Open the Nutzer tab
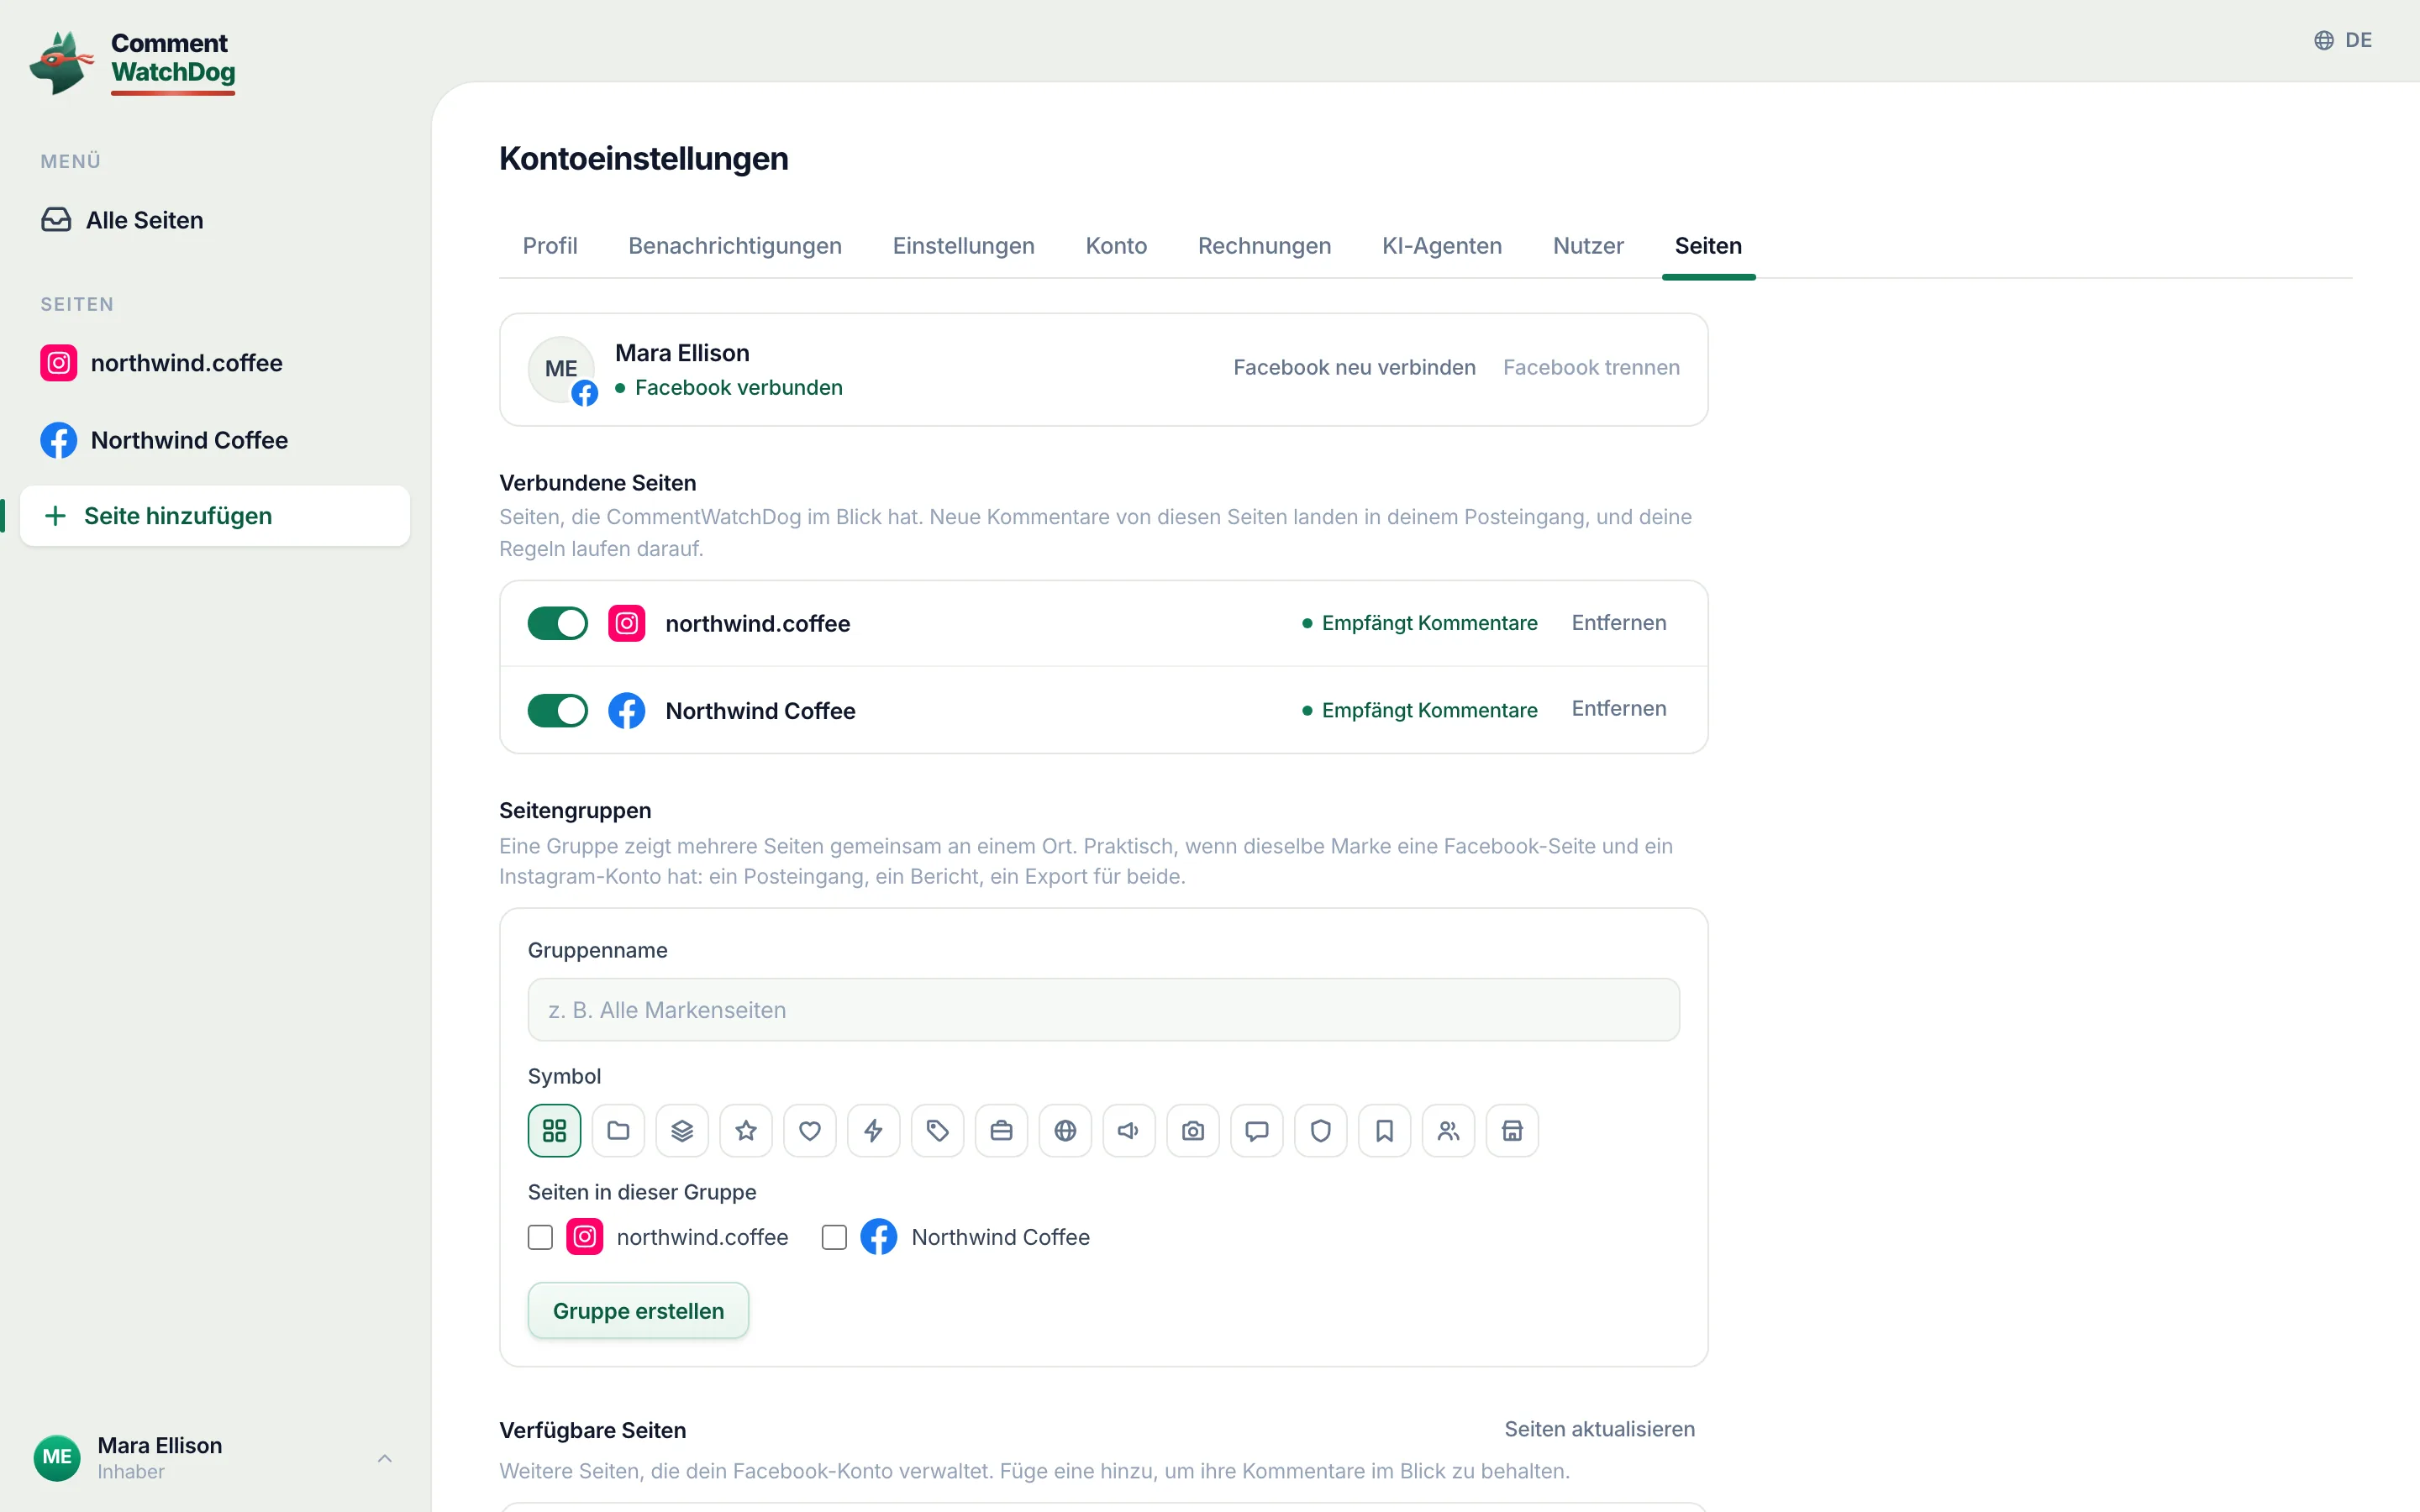This screenshot has width=2420, height=1512. [x=1588, y=246]
